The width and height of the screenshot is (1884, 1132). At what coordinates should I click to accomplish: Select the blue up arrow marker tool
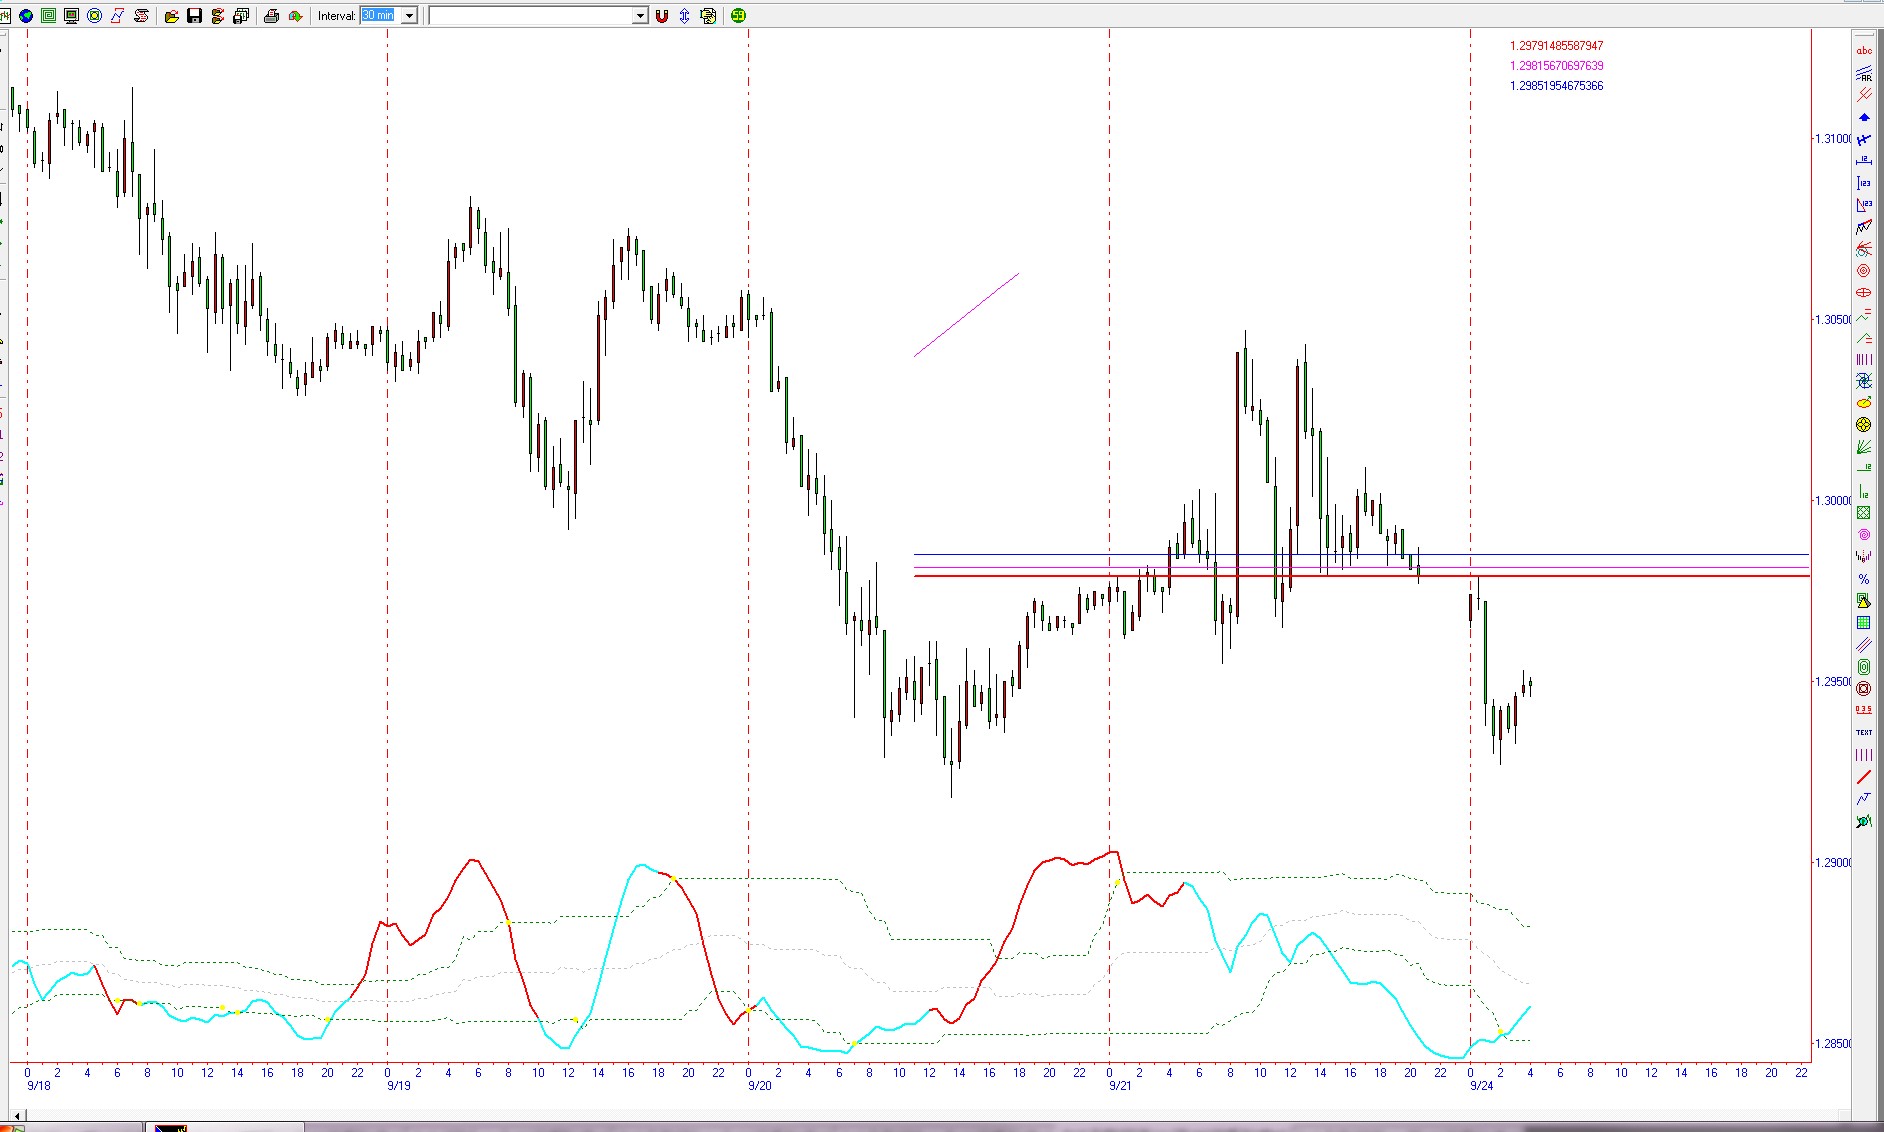point(1864,117)
